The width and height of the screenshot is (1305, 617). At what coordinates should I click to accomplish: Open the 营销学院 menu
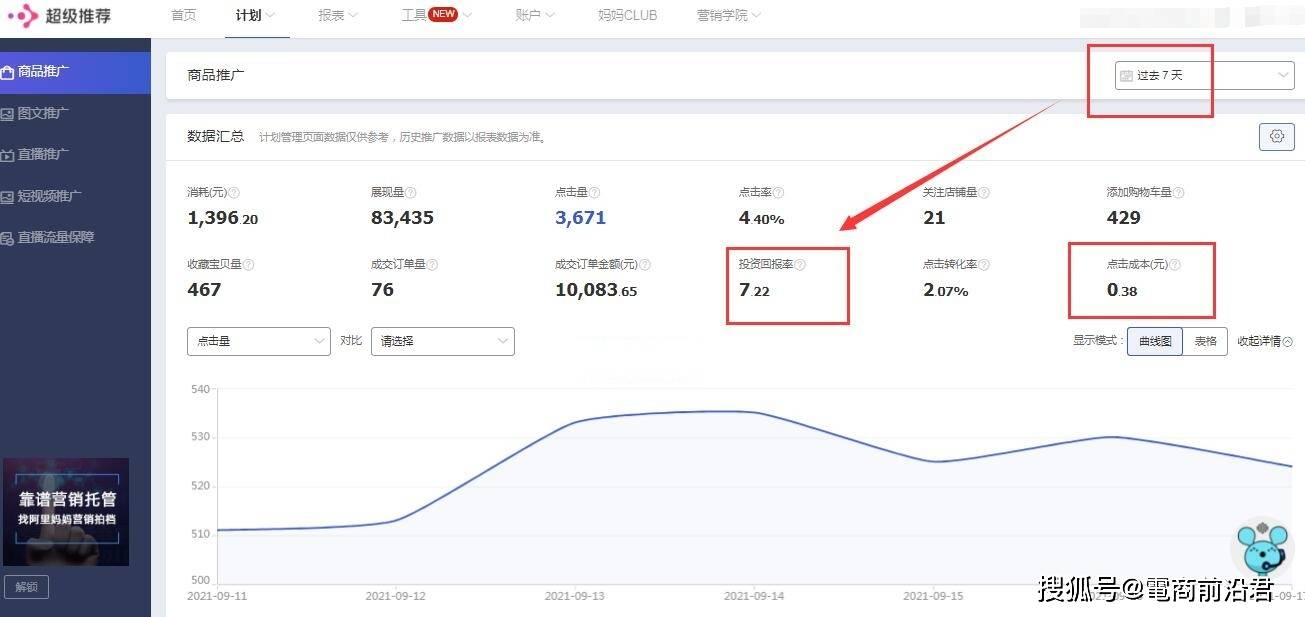pyautogui.click(x=729, y=15)
